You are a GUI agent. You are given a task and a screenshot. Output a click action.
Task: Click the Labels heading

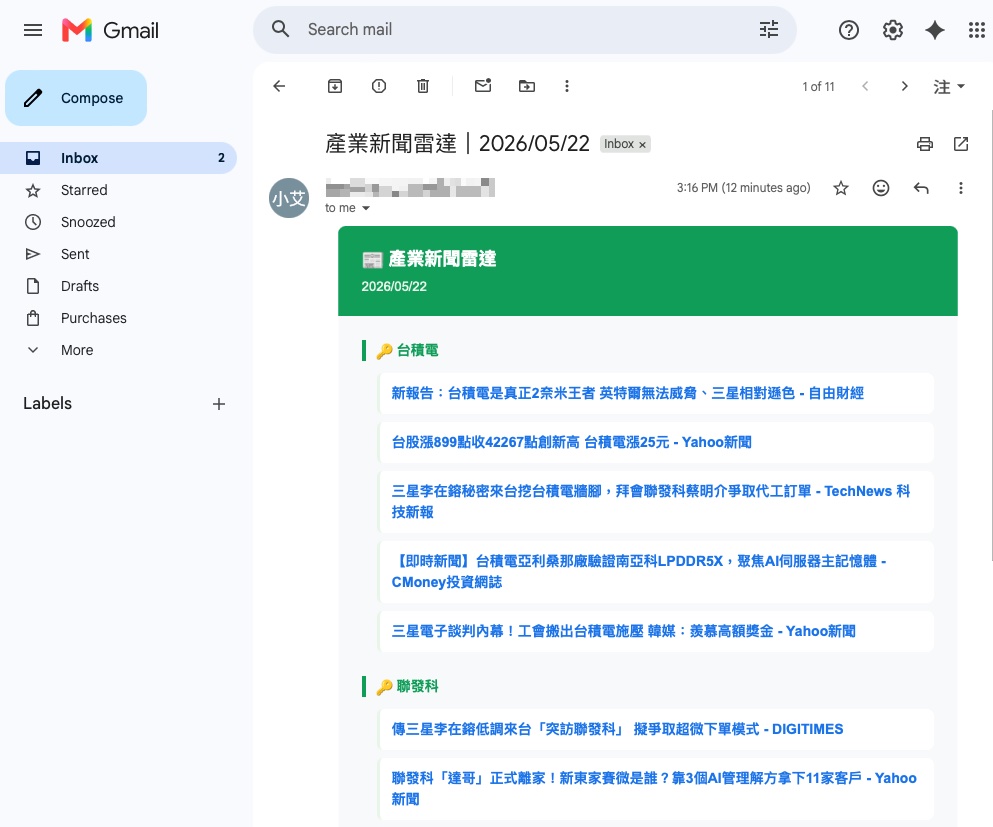coord(47,403)
